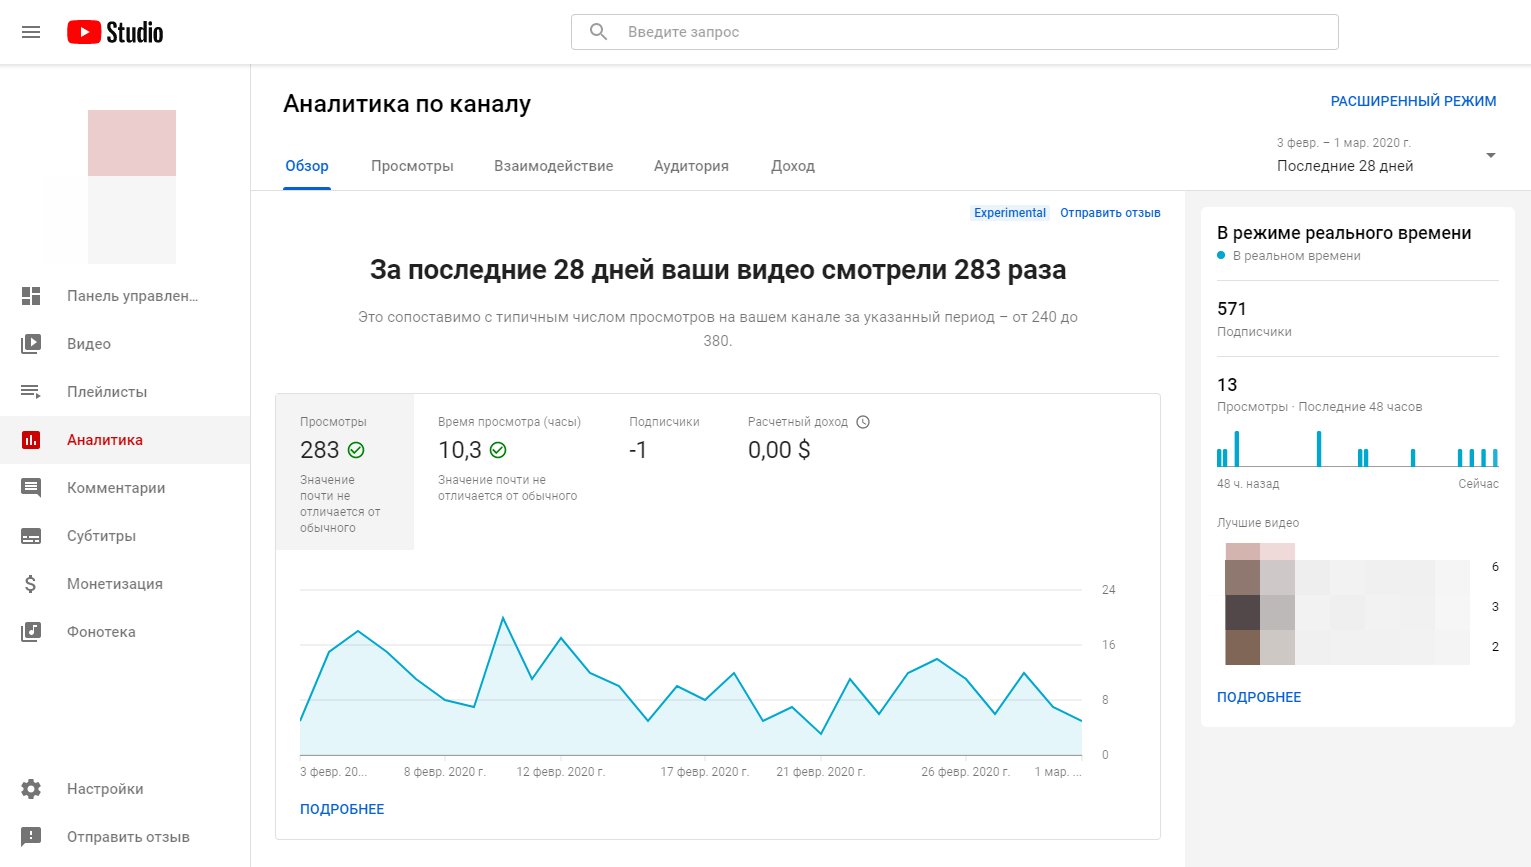Open Subtitles using its sidebar icon
Viewport: 1531px width, 867px height.
coord(31,536)
